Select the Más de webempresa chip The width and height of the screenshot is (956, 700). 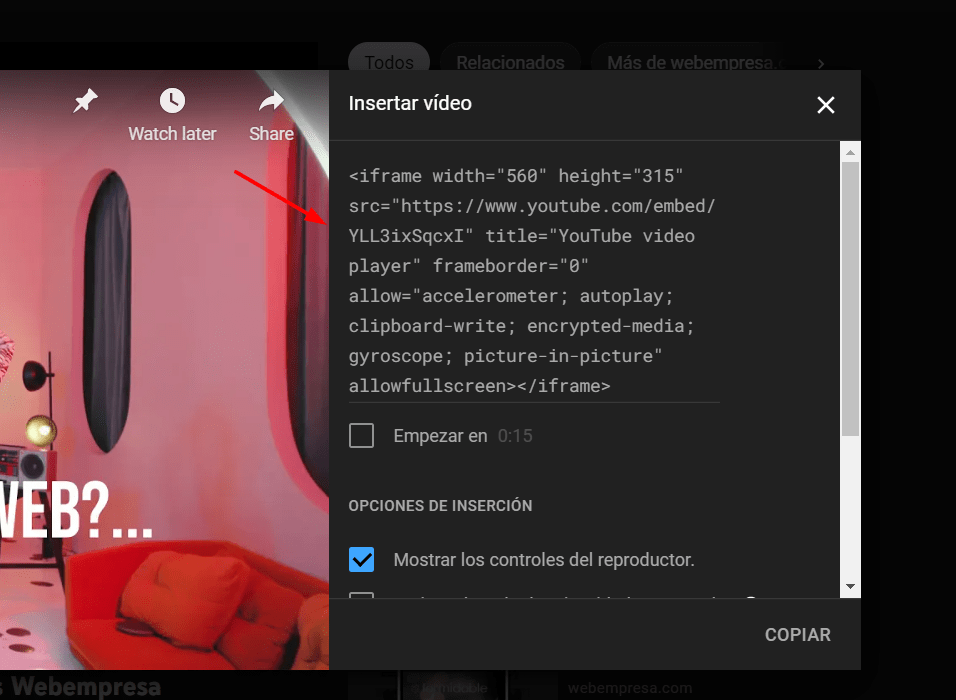click(689, 62)
